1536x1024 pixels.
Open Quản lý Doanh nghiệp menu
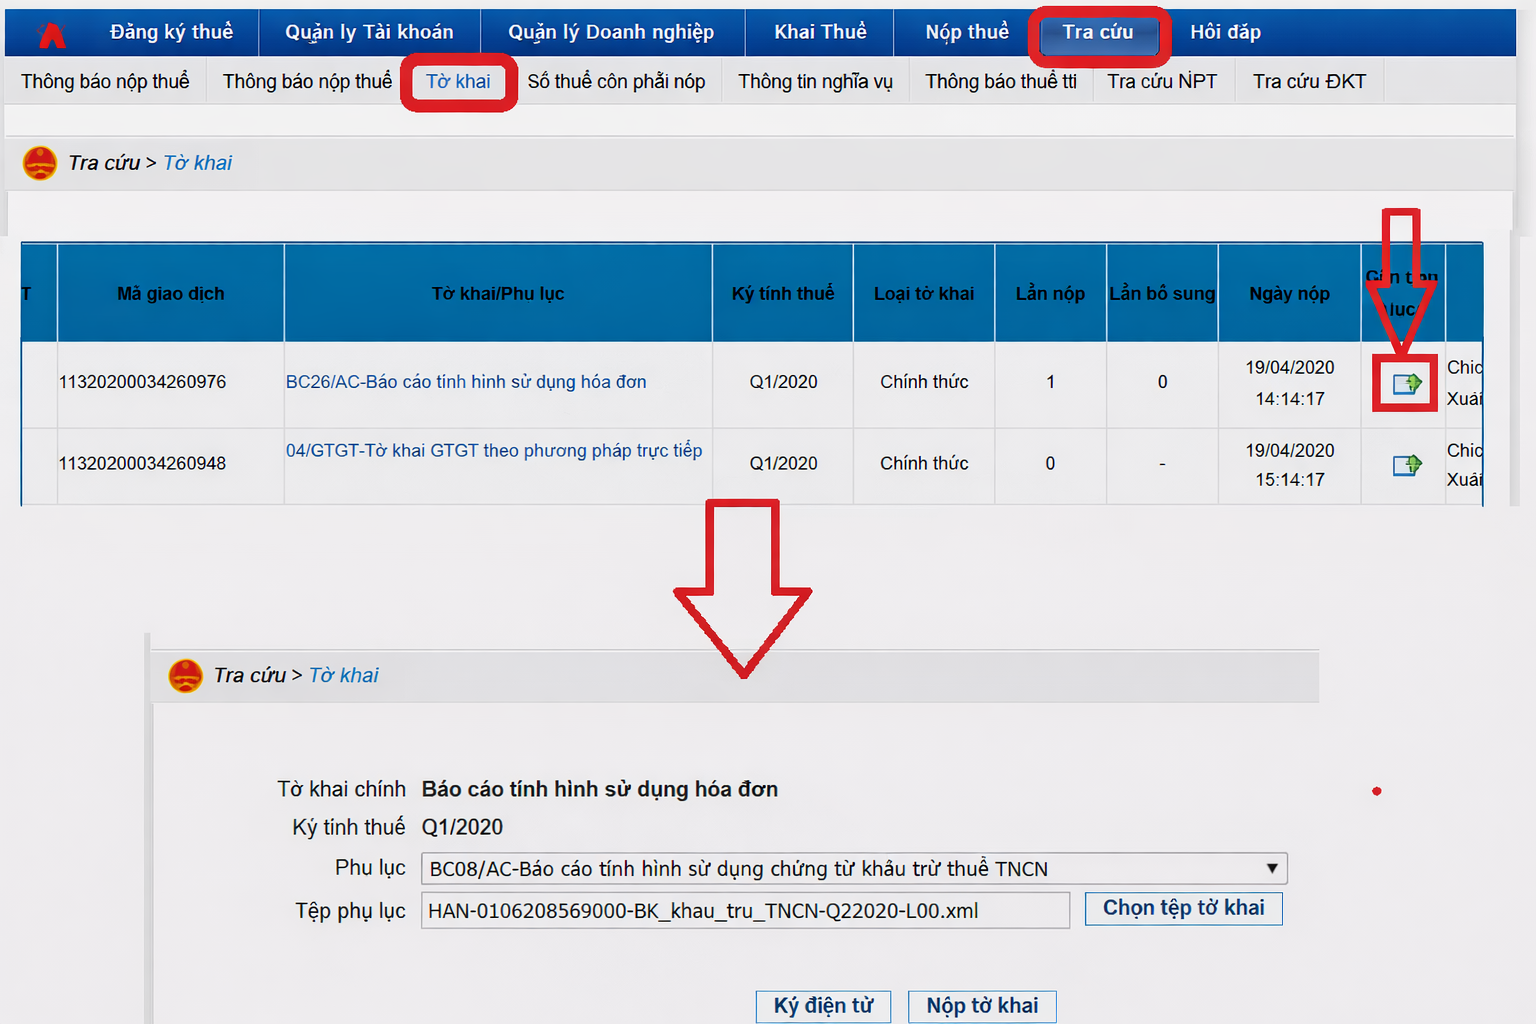[x=611, y=33]
